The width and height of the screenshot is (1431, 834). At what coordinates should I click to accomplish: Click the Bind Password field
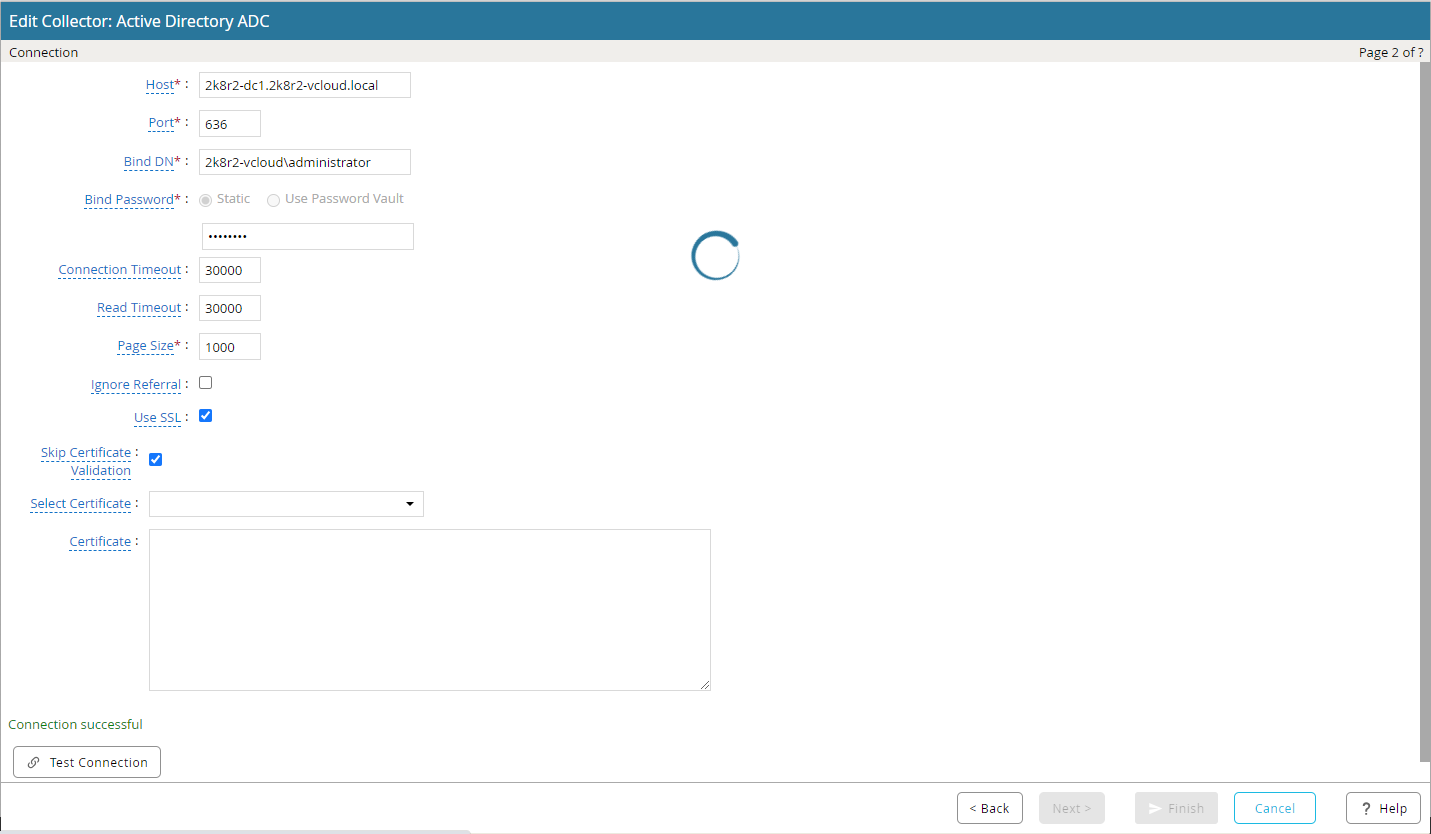[307, 237]
